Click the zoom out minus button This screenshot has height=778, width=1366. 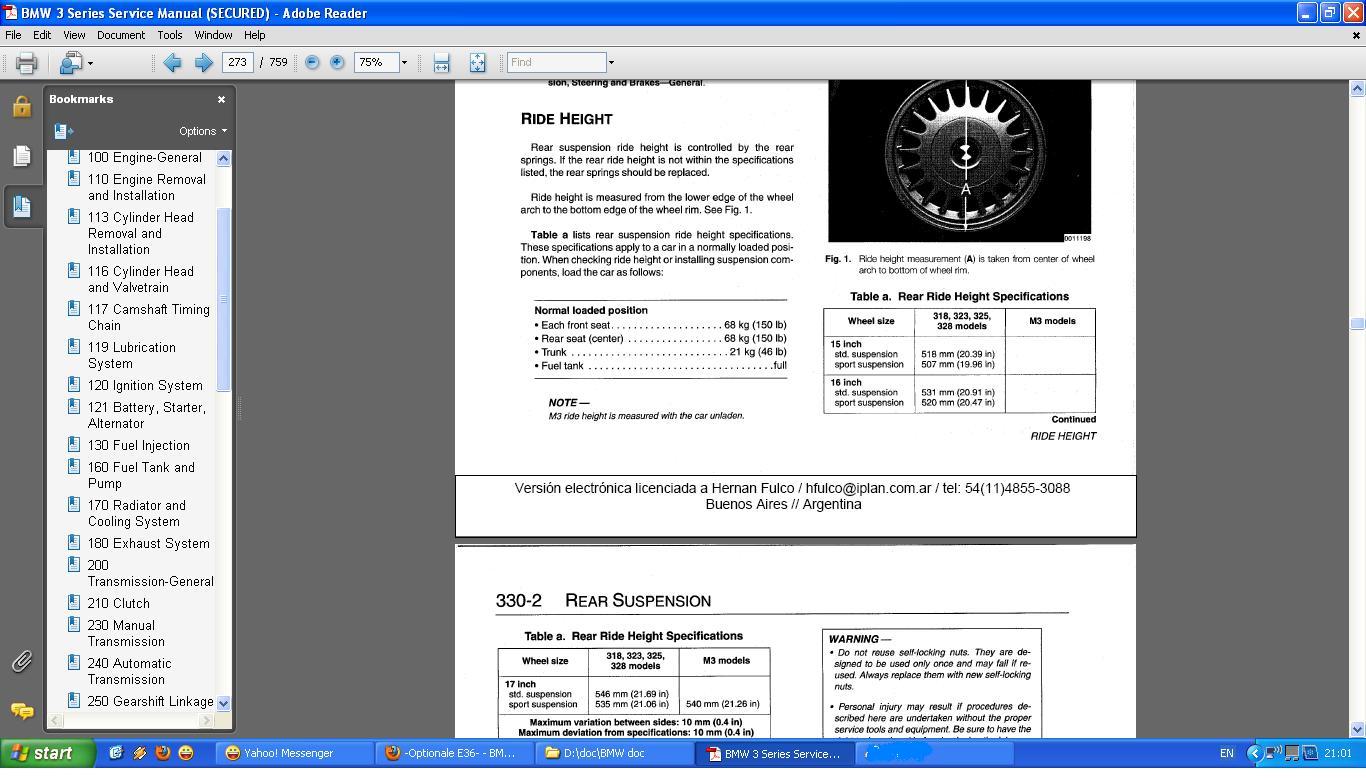312,62
